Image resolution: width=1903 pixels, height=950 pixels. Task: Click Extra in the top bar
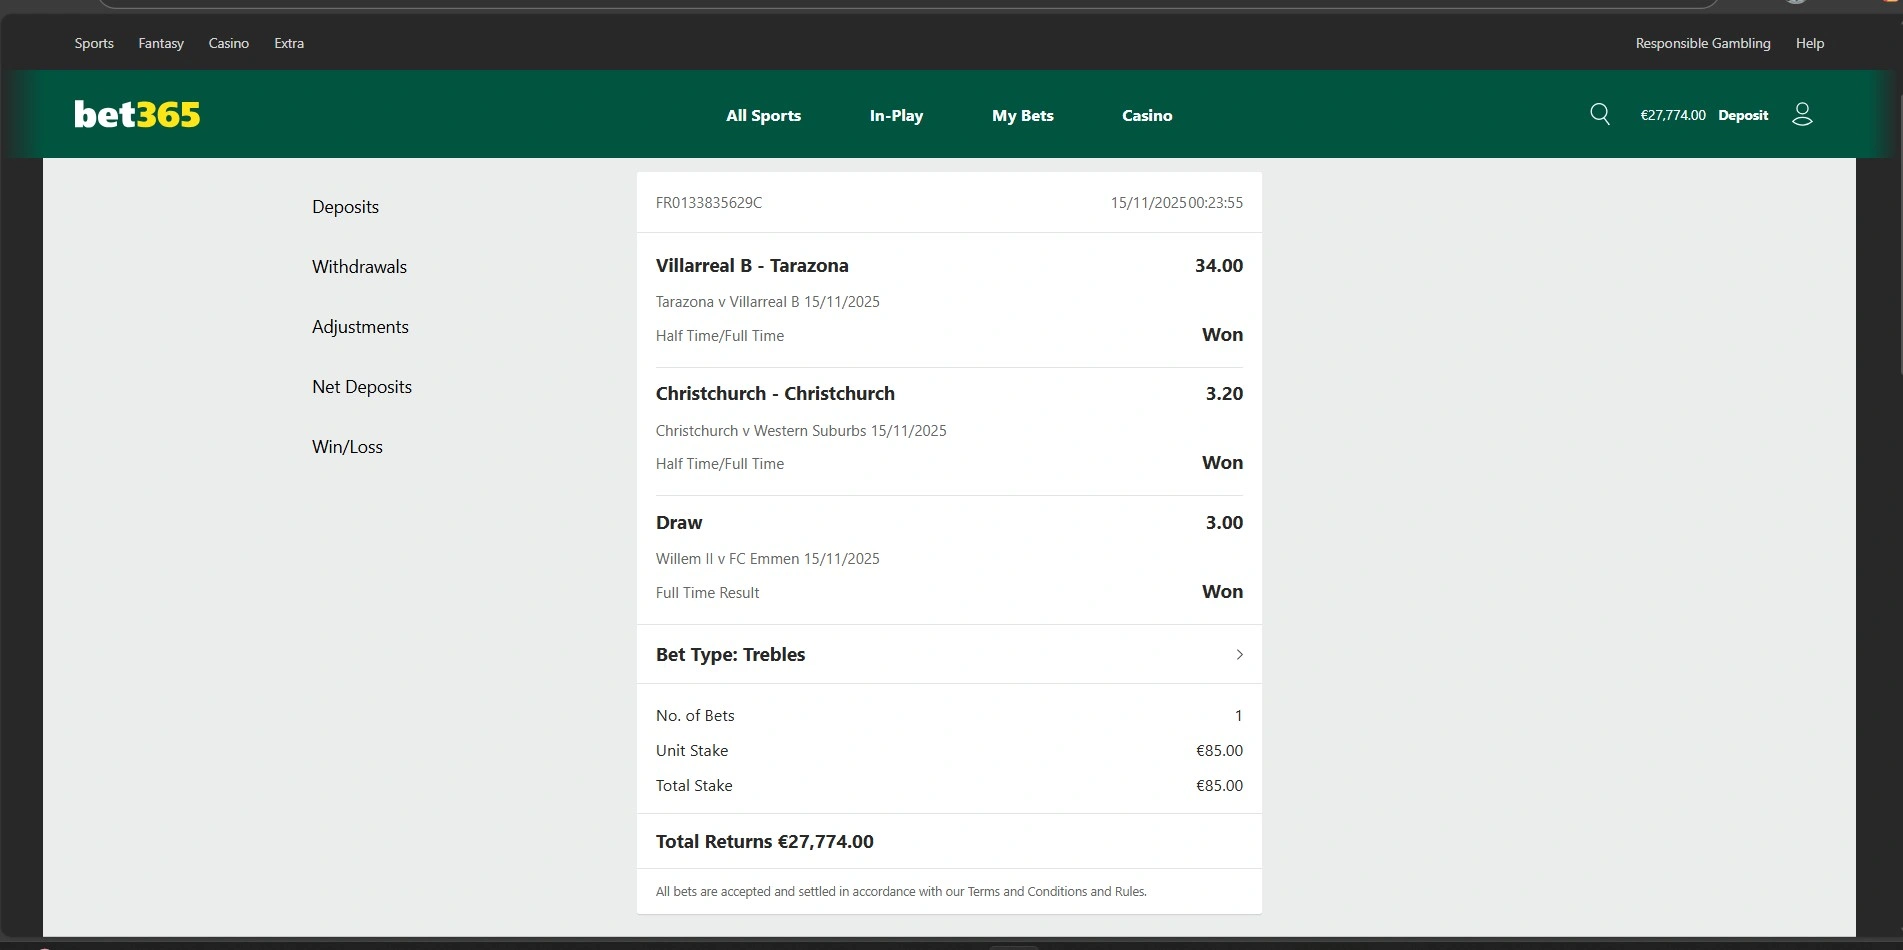289,43
